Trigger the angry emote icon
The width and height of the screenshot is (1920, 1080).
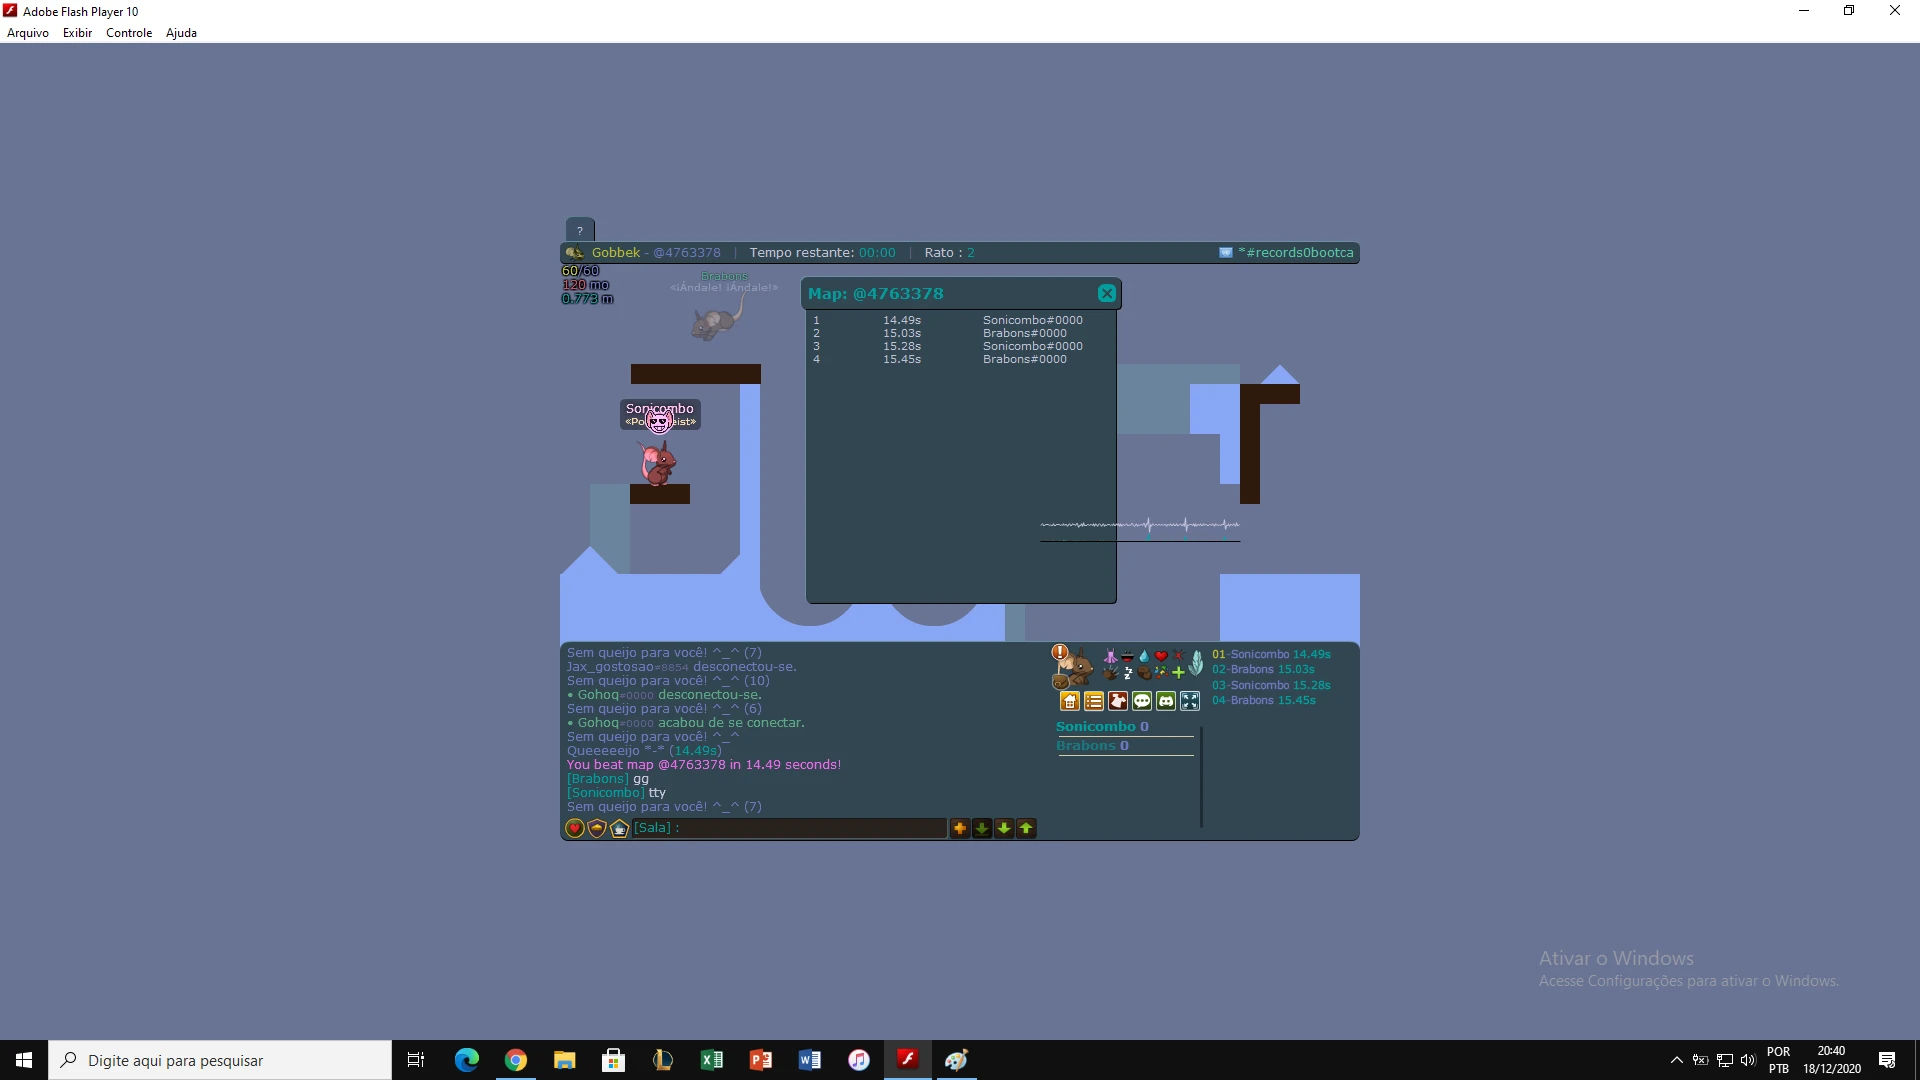[x=1178, y=655]
